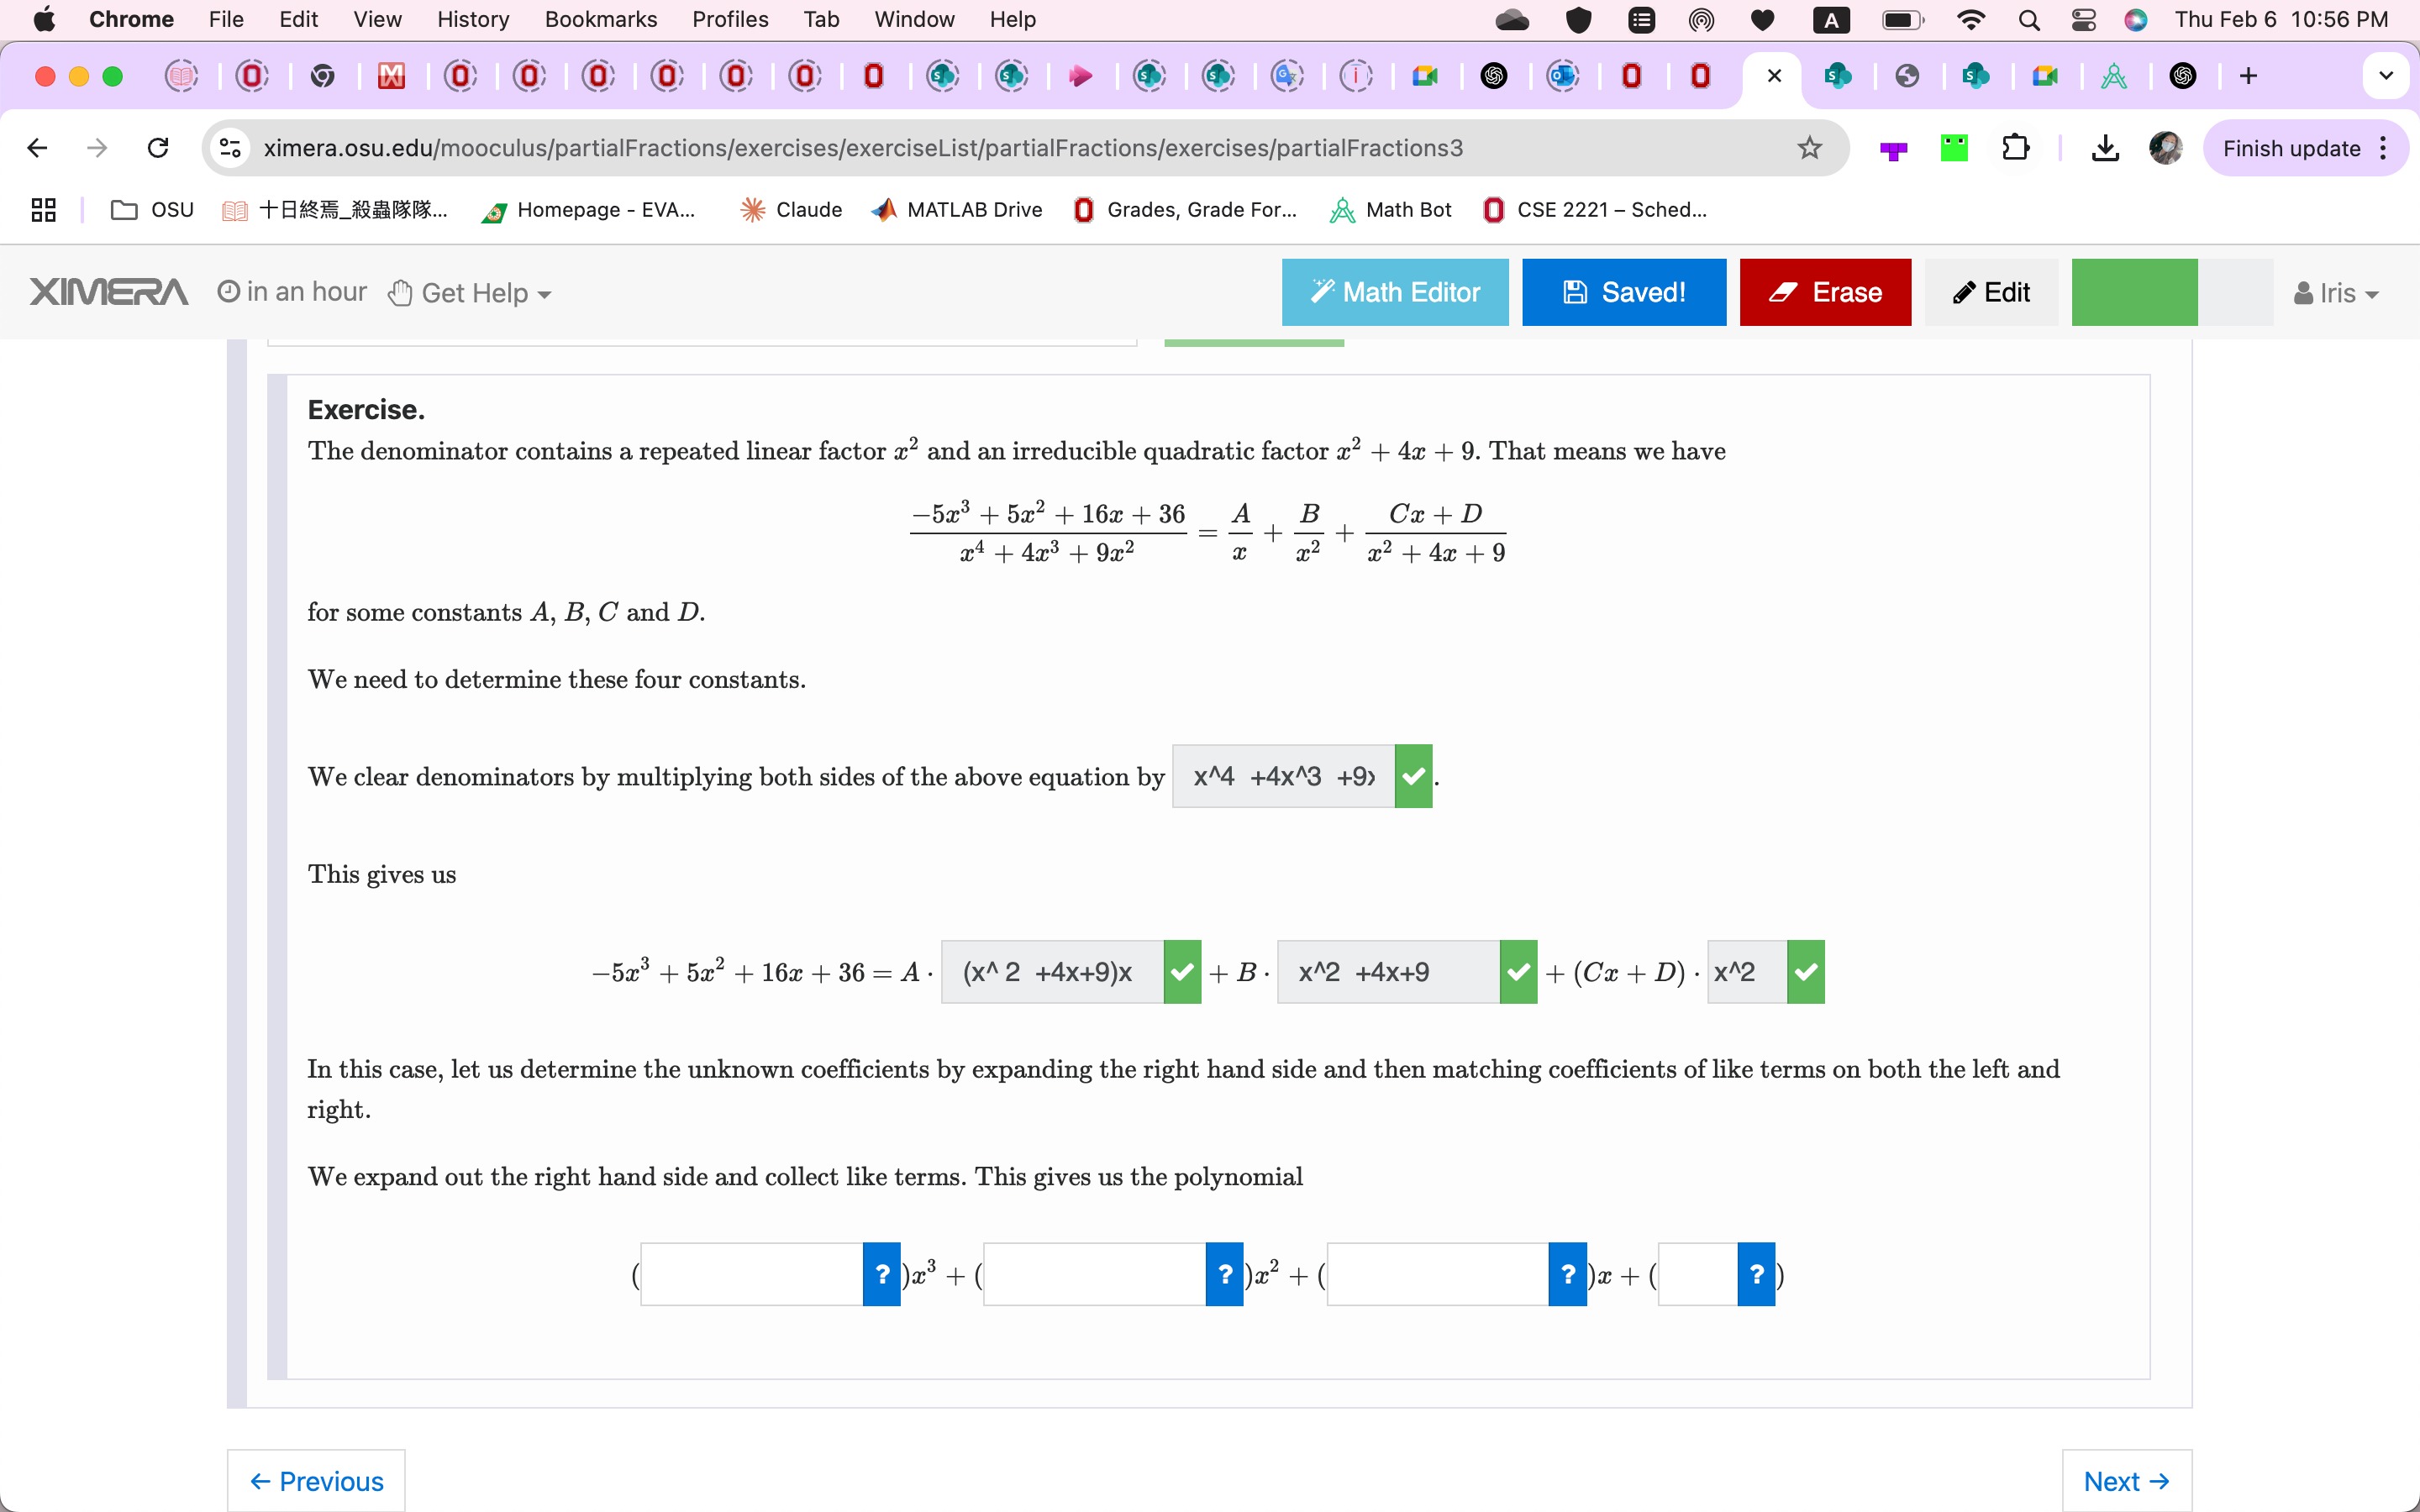The image size is (2420, 1512).
Task: Open the Iris user dropdown
Action: [2336, 293]
